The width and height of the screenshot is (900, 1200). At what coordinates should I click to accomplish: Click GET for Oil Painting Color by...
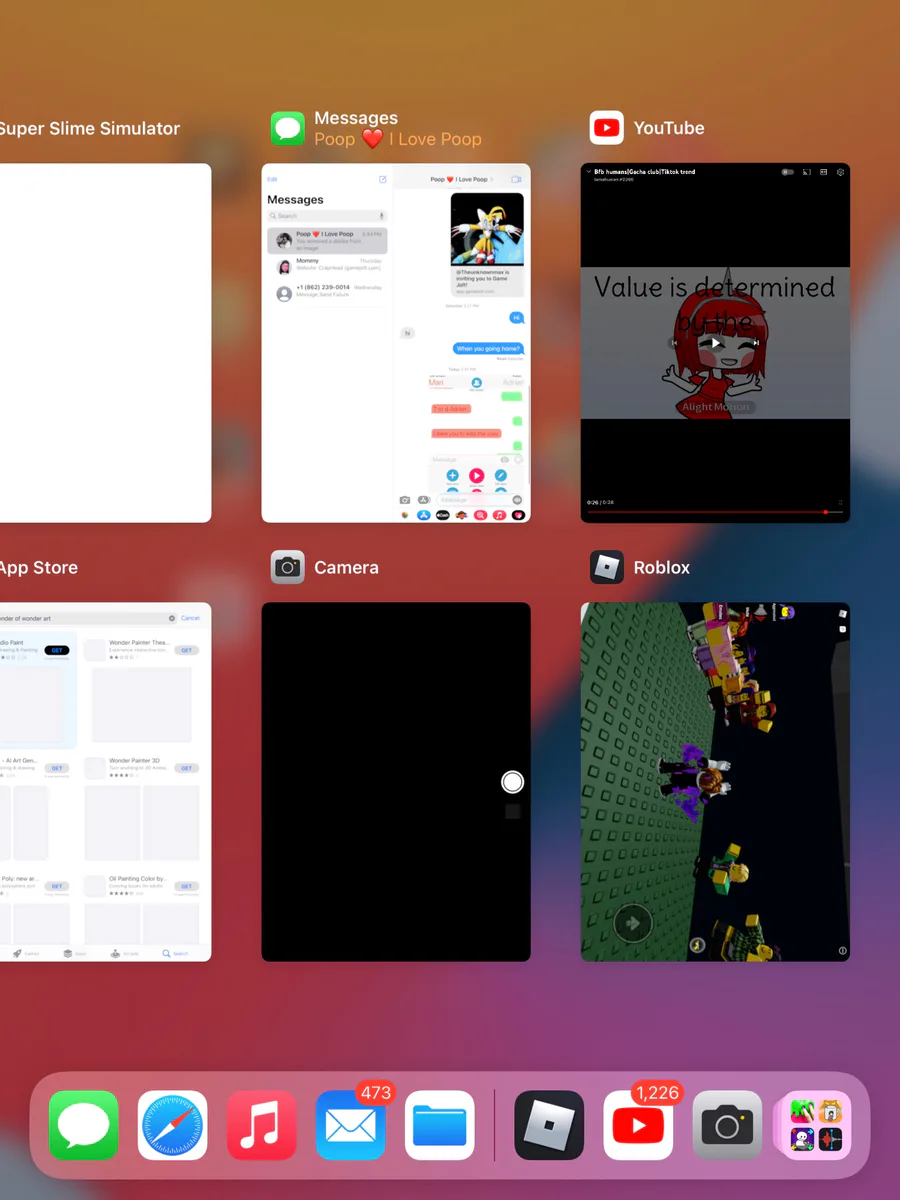click(186, 886)
